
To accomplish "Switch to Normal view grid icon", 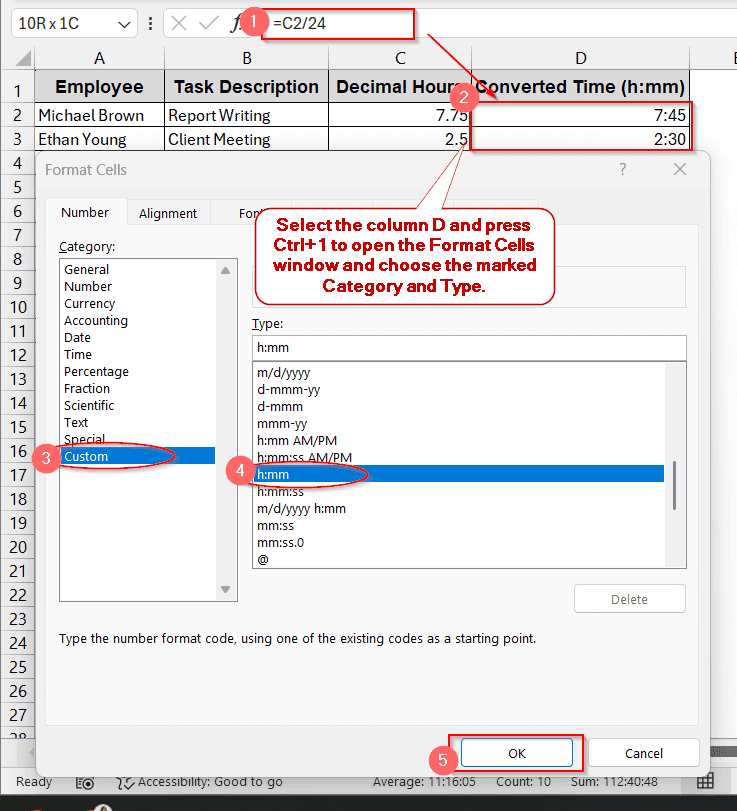I will click(x=705, y=781).
